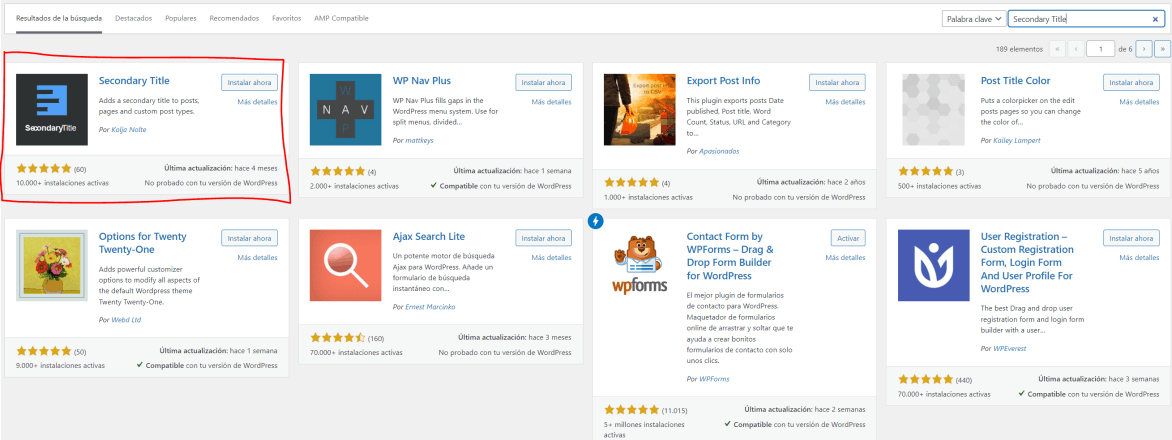1172x440 pixels.
Task: Go to the next results page arrow
Action: click(1144, 49)
